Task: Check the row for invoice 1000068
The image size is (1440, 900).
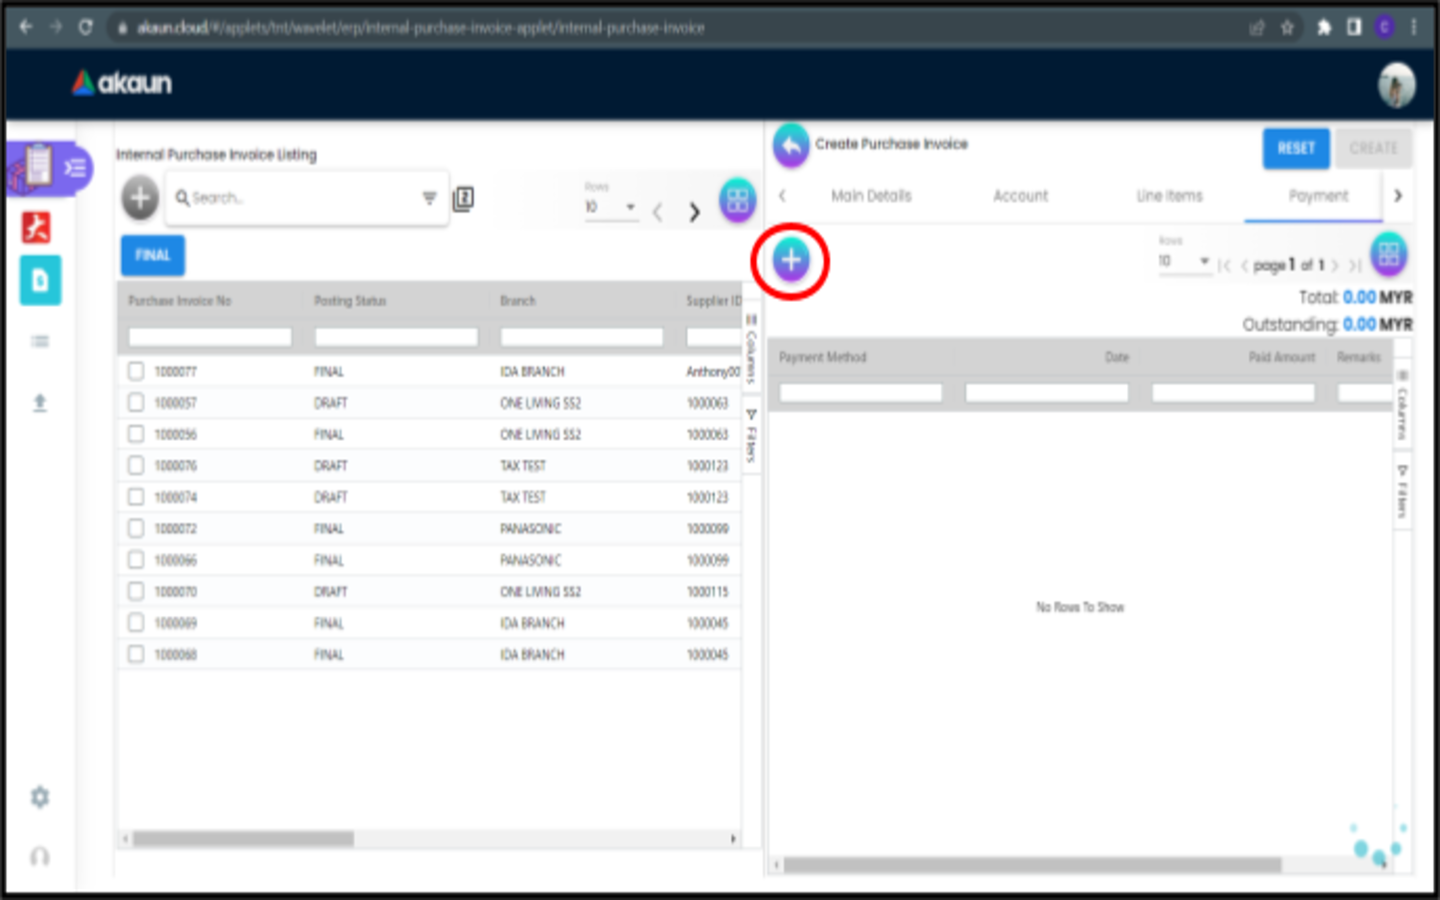Action: click(136, 654)
